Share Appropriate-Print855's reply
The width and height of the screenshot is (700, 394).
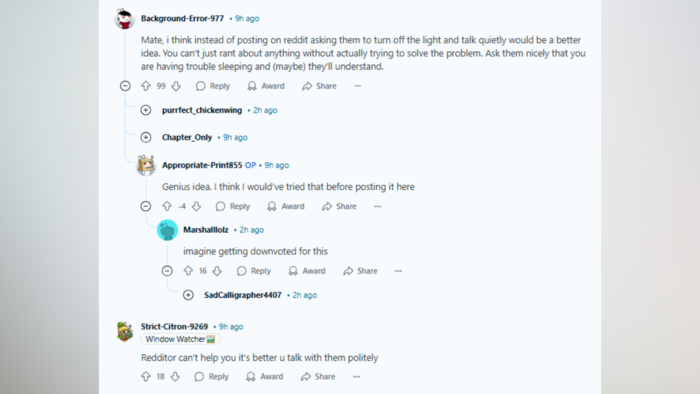[339, 206]
